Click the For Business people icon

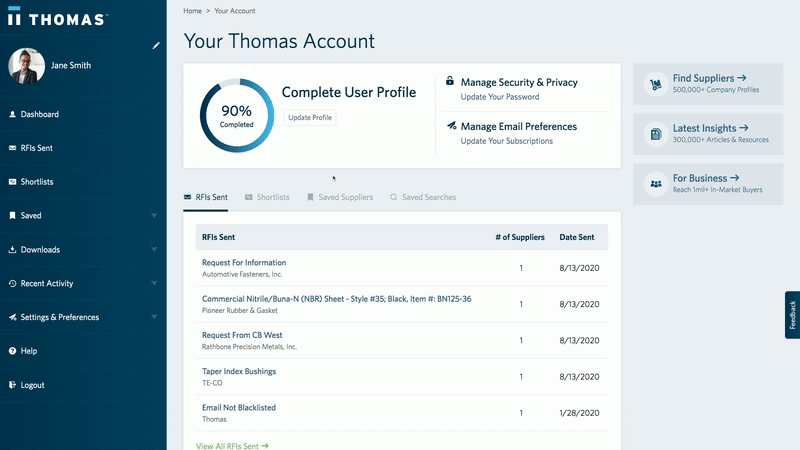click(655, 183)
